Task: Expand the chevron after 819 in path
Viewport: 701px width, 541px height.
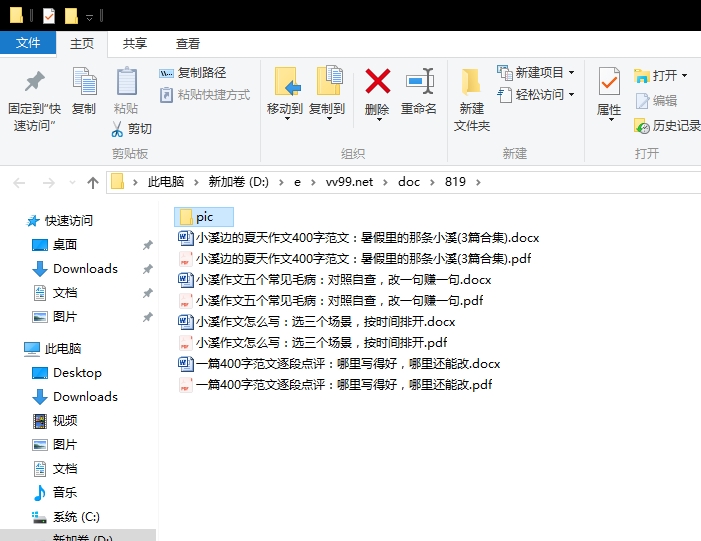Action: [478, 182]
